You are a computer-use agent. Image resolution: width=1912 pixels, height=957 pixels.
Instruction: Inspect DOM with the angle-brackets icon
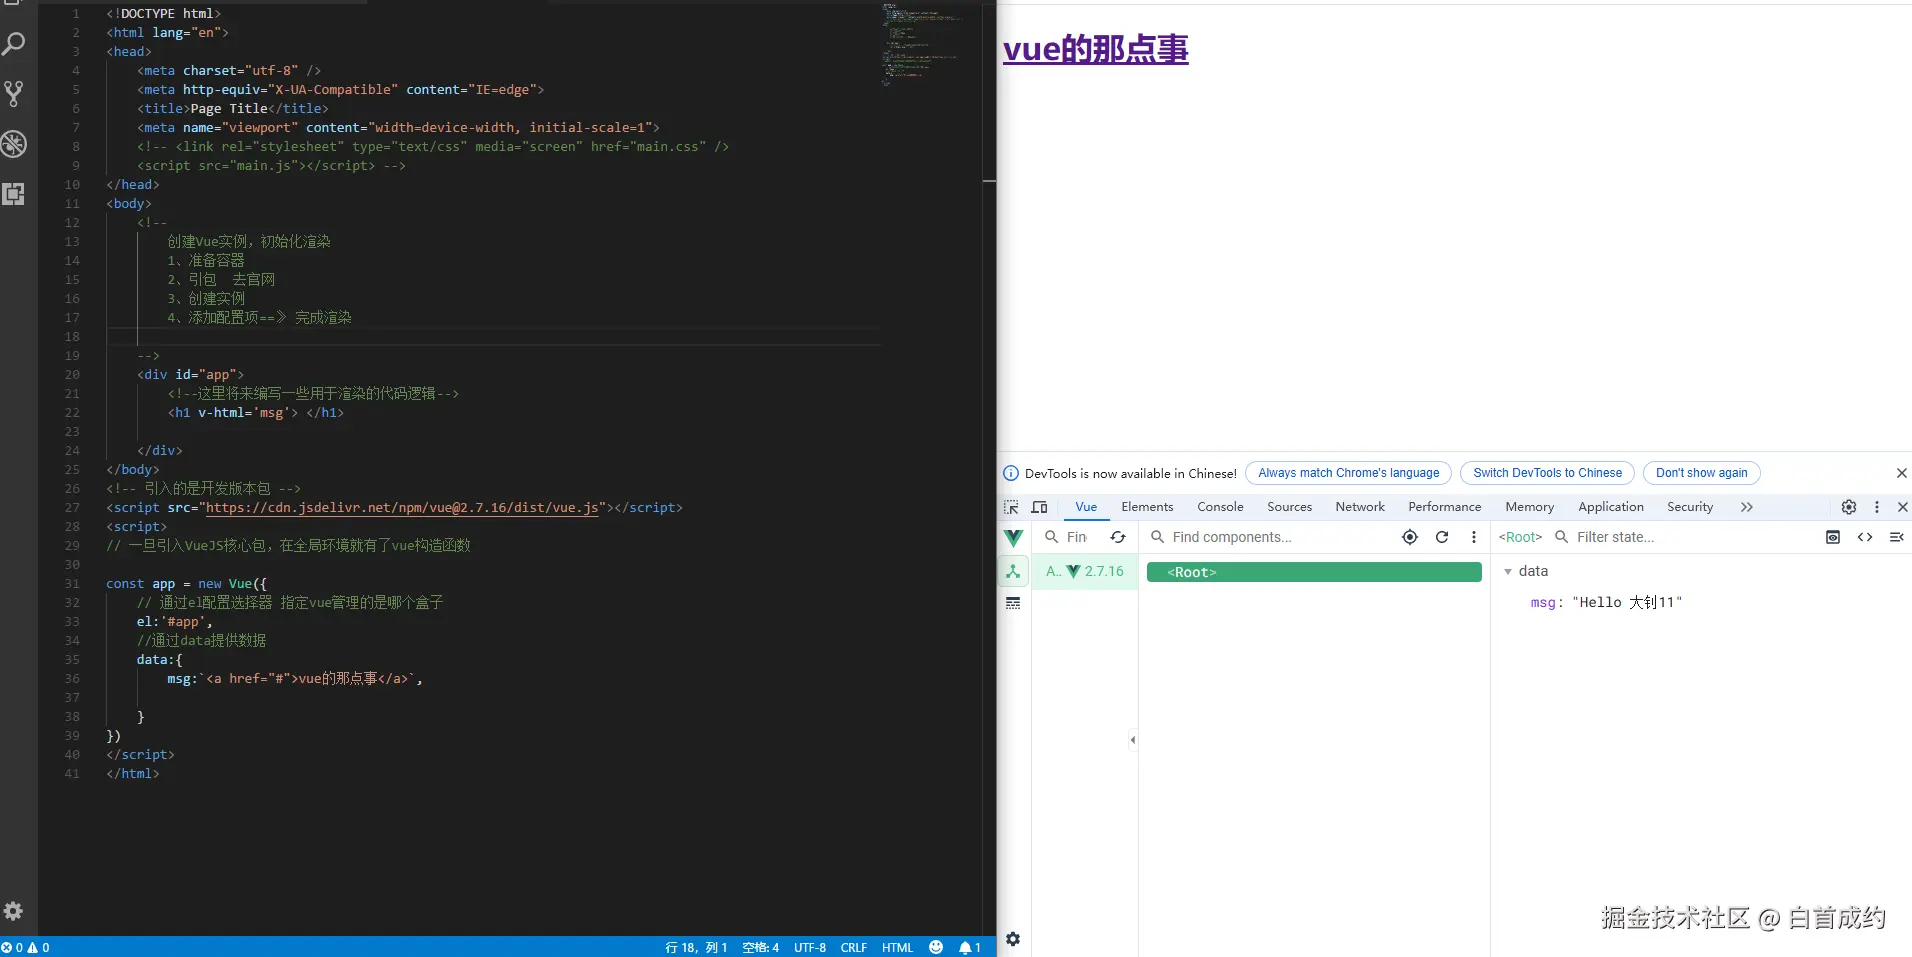[1865, 537]
